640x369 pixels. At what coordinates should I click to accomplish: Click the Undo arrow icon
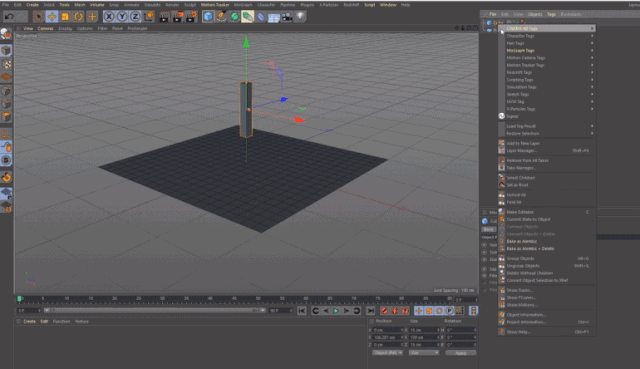click(9, 16)
